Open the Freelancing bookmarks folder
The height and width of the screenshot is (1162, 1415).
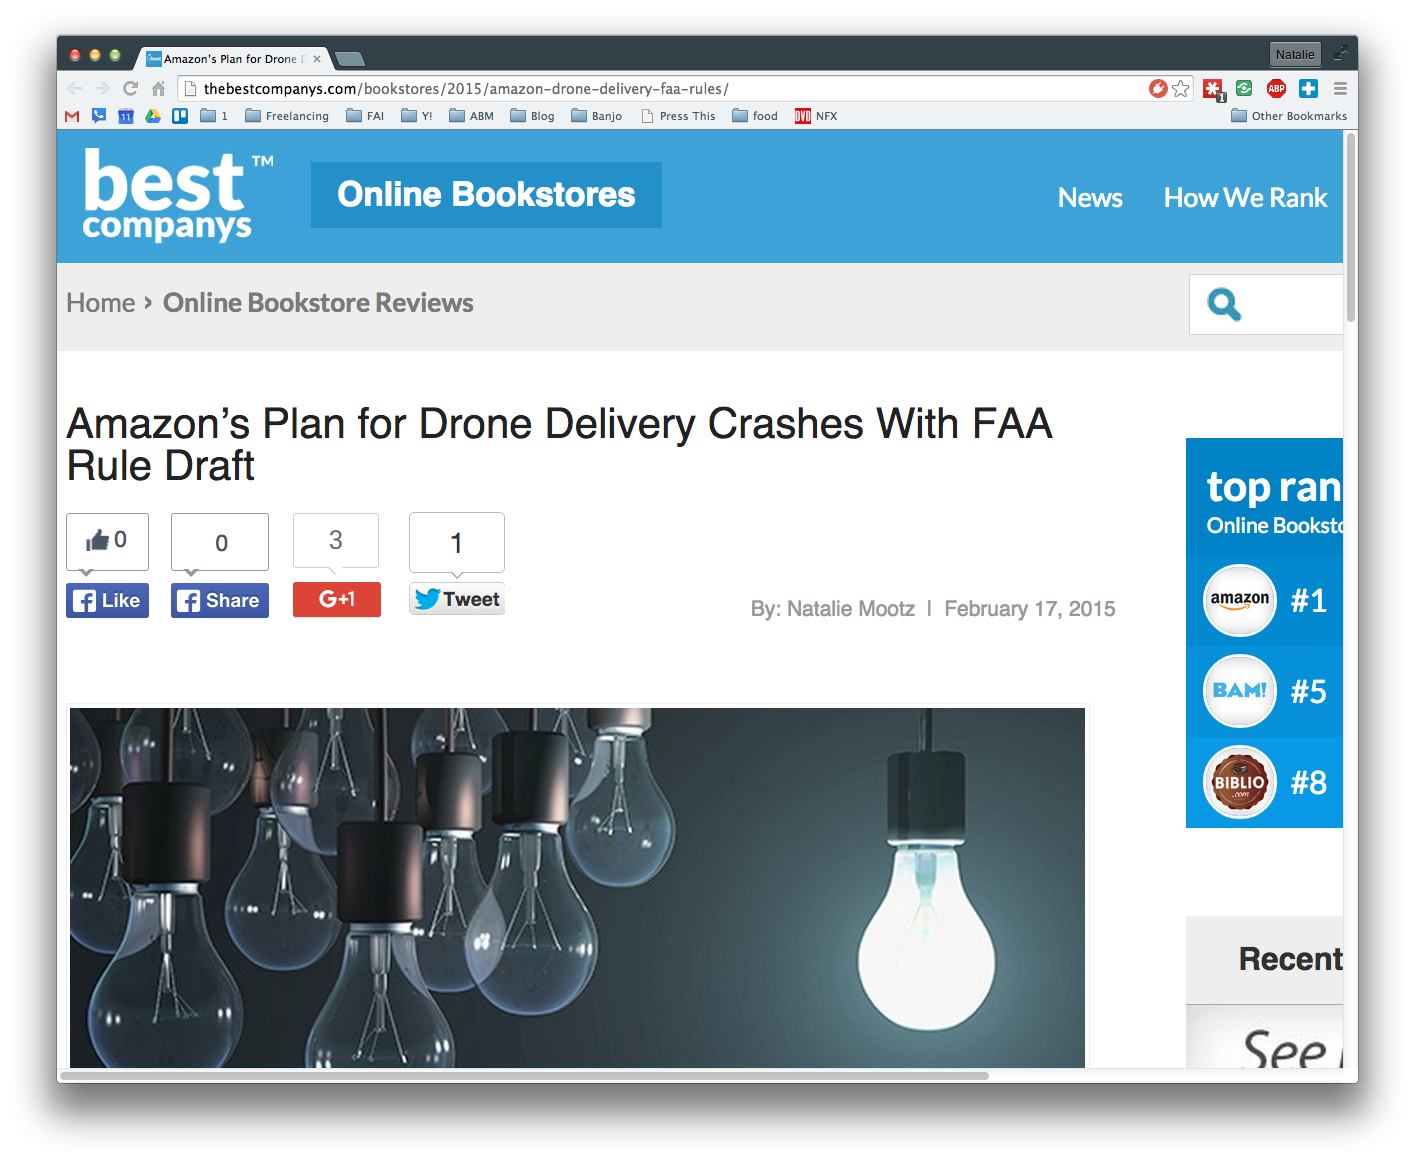[287, 116]
